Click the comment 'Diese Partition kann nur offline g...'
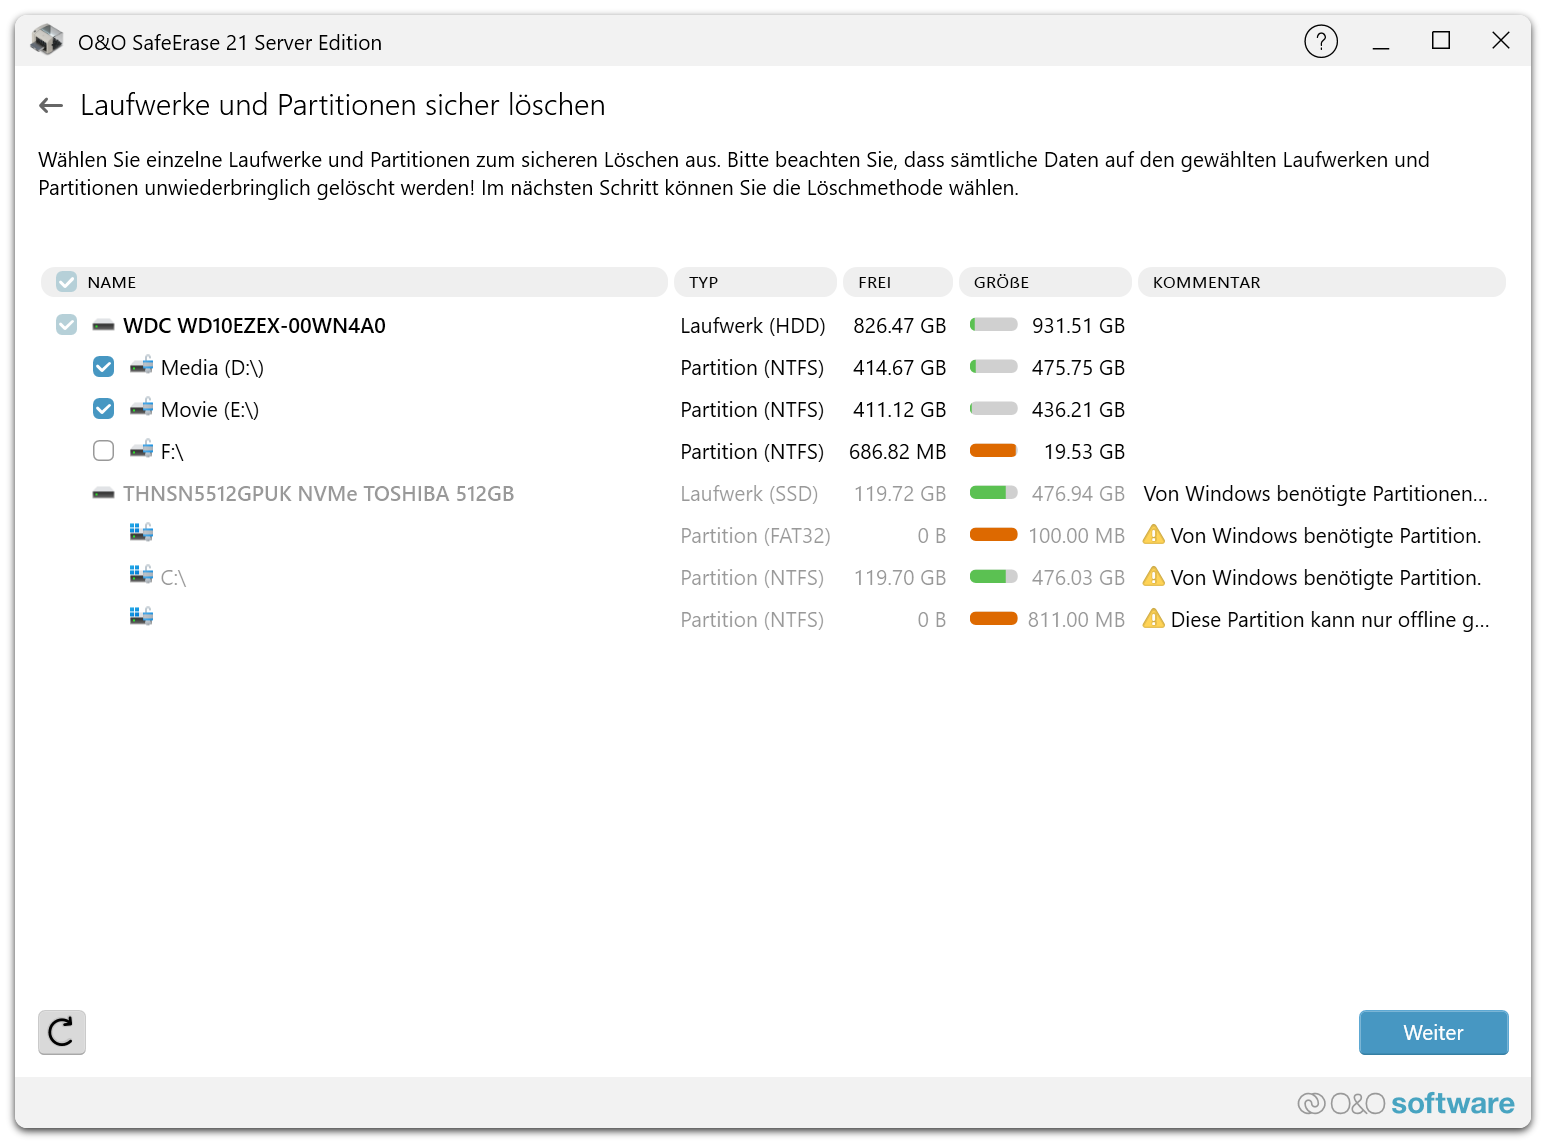This screenshot has height=1143, width=1546. point(1330,620)
